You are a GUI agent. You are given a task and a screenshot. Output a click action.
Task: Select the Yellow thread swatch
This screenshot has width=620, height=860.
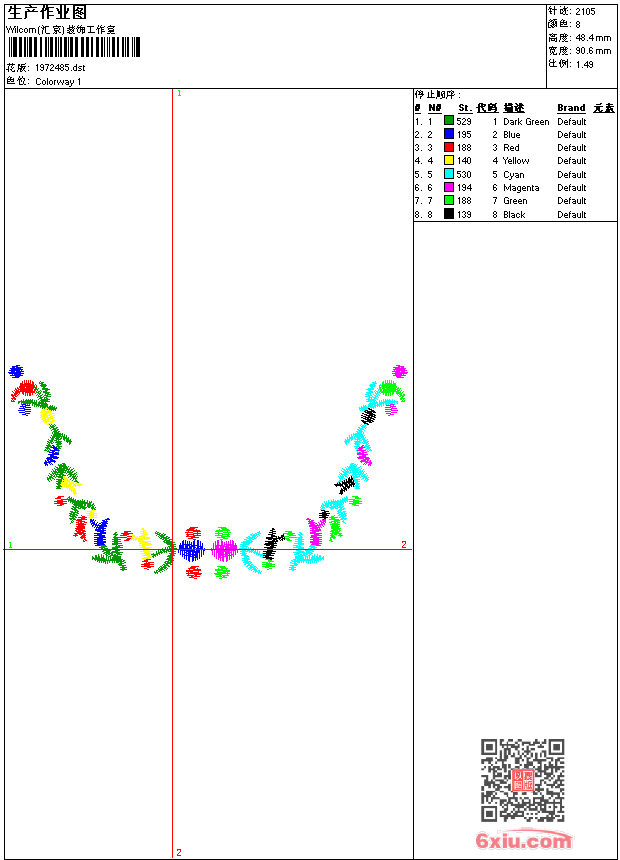(x=448, y=160)
